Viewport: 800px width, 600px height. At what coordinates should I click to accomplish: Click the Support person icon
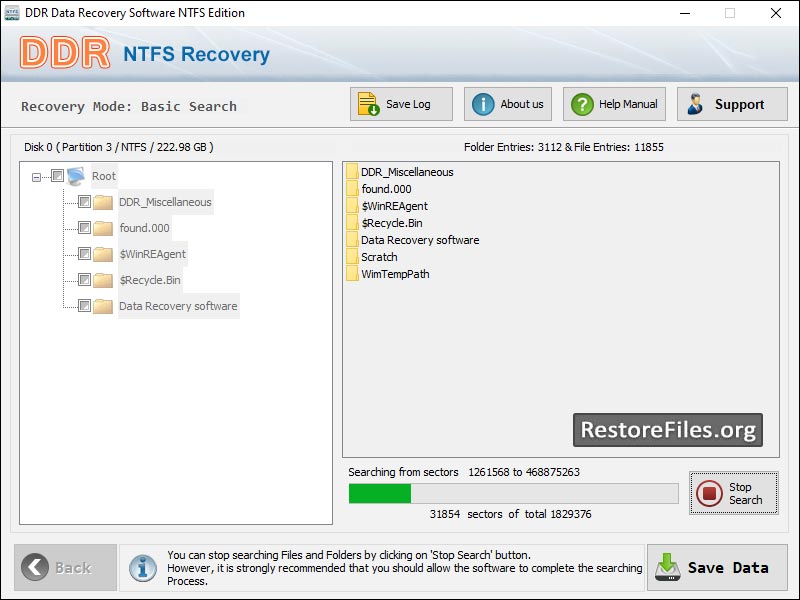(x=698, y=103)
